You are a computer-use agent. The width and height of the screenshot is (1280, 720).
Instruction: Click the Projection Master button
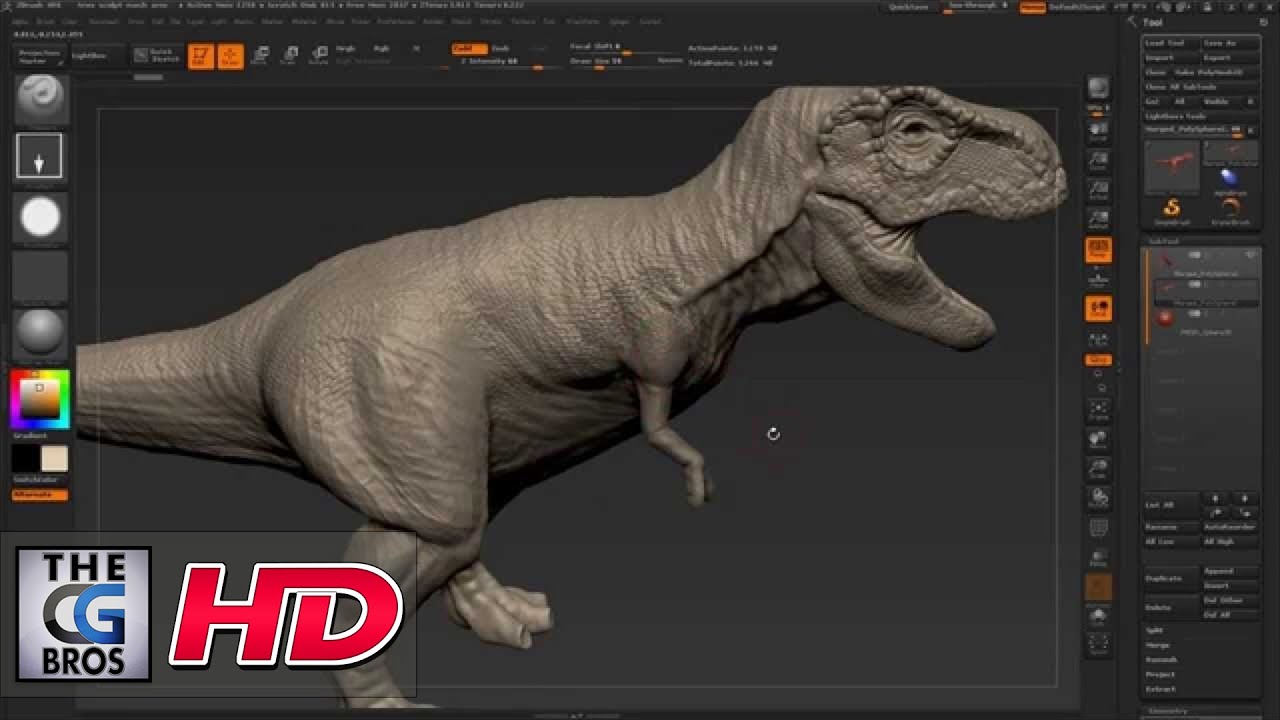tap(40, 56)
